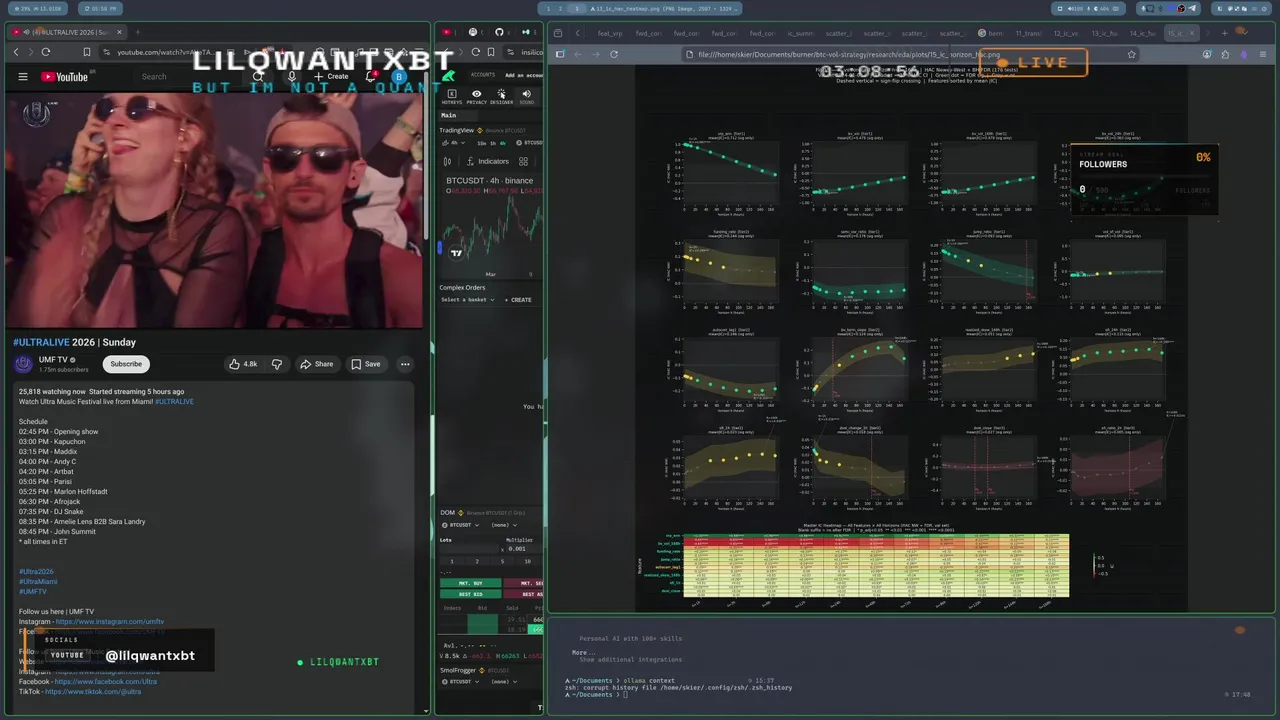Screen dimensions: 1280x720
Task: Subscribe to UMF TV channel
Action: click(x=126, y=364)
